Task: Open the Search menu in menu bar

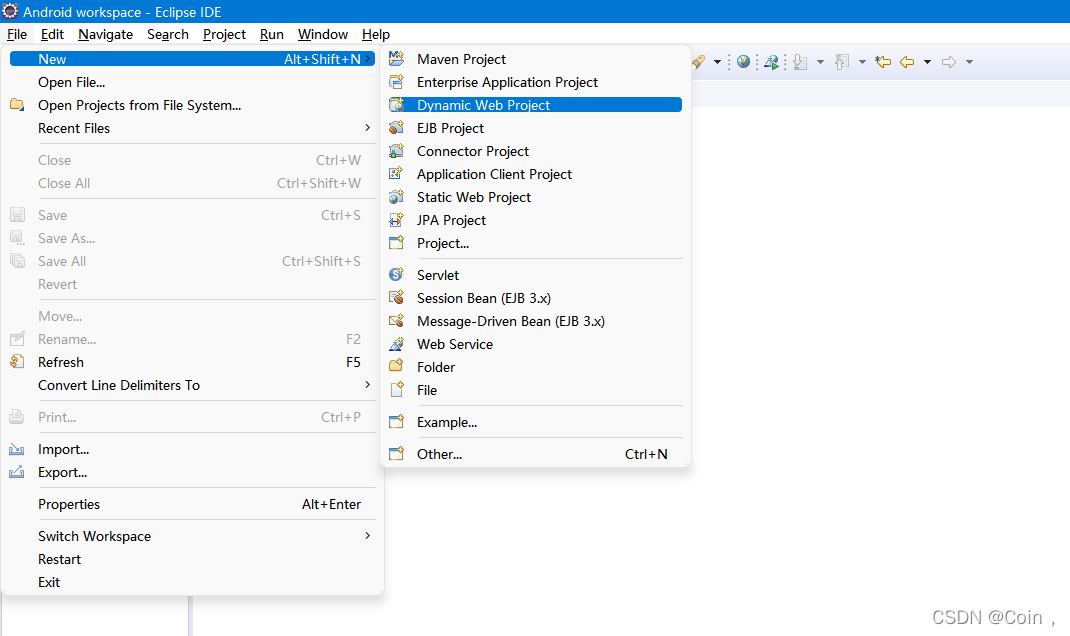Action: (168, 34)
